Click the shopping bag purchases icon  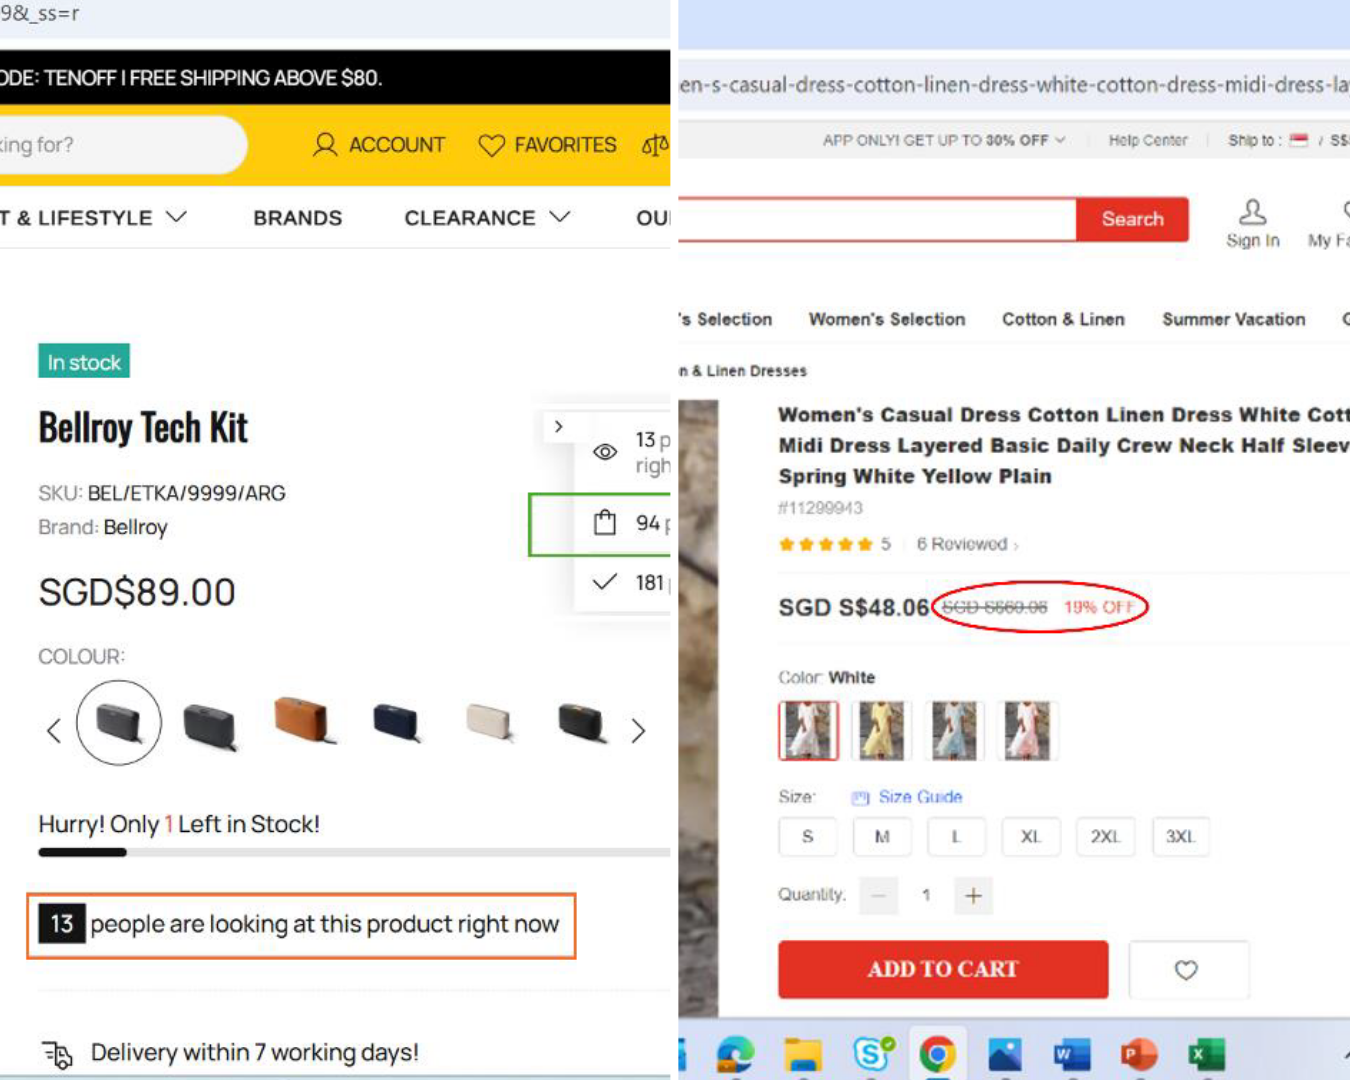point(605,522)
